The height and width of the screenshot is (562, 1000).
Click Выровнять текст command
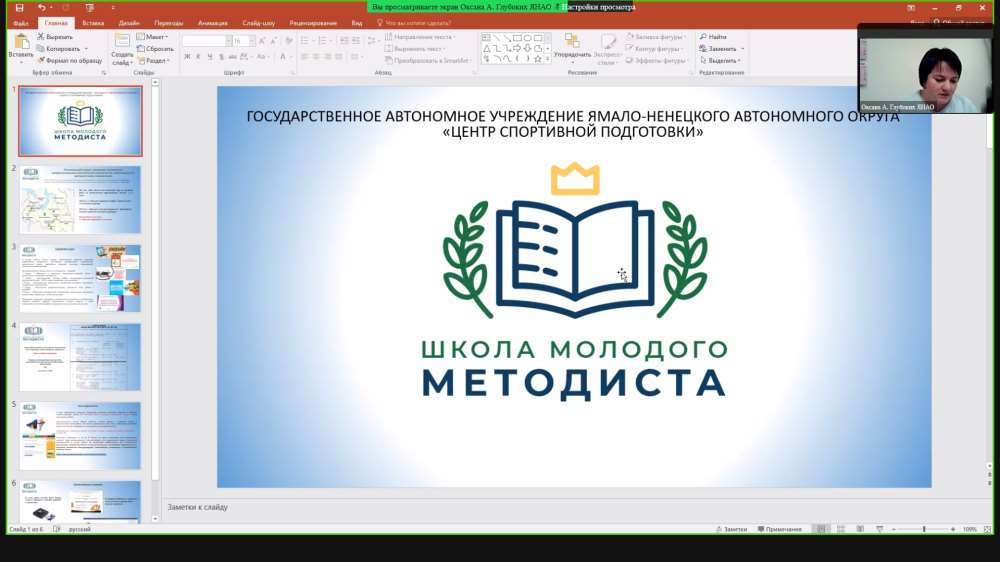tap(415, 48)
